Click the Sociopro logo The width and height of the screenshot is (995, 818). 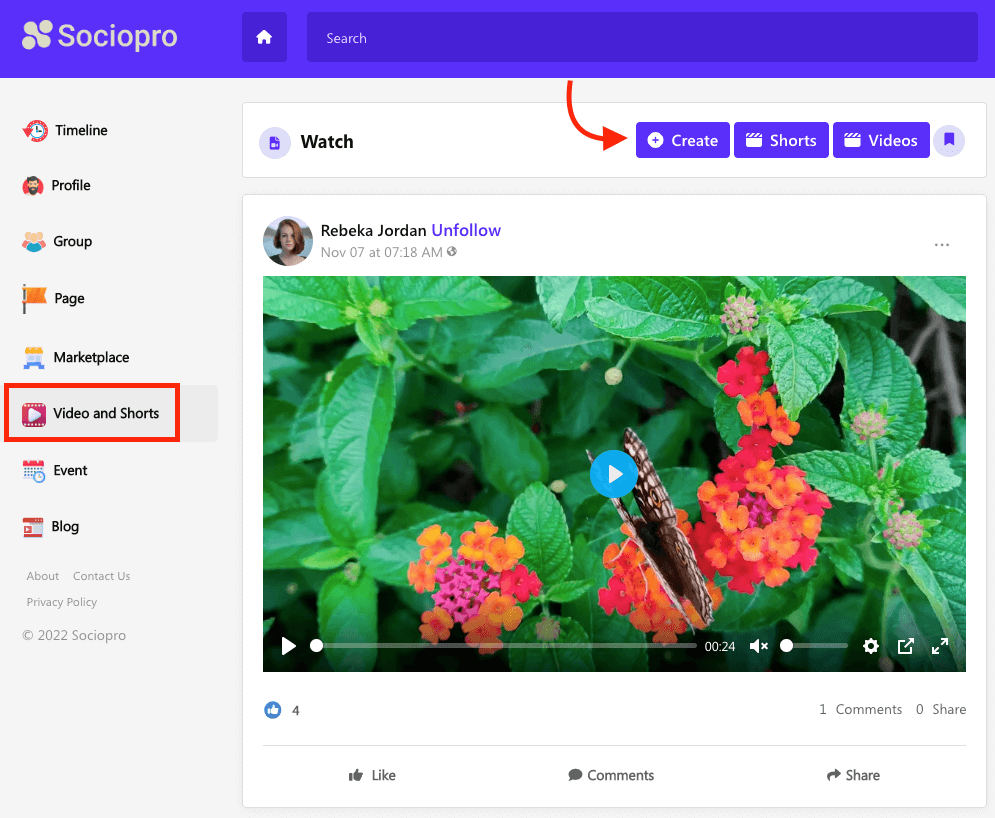click(100, 37)
